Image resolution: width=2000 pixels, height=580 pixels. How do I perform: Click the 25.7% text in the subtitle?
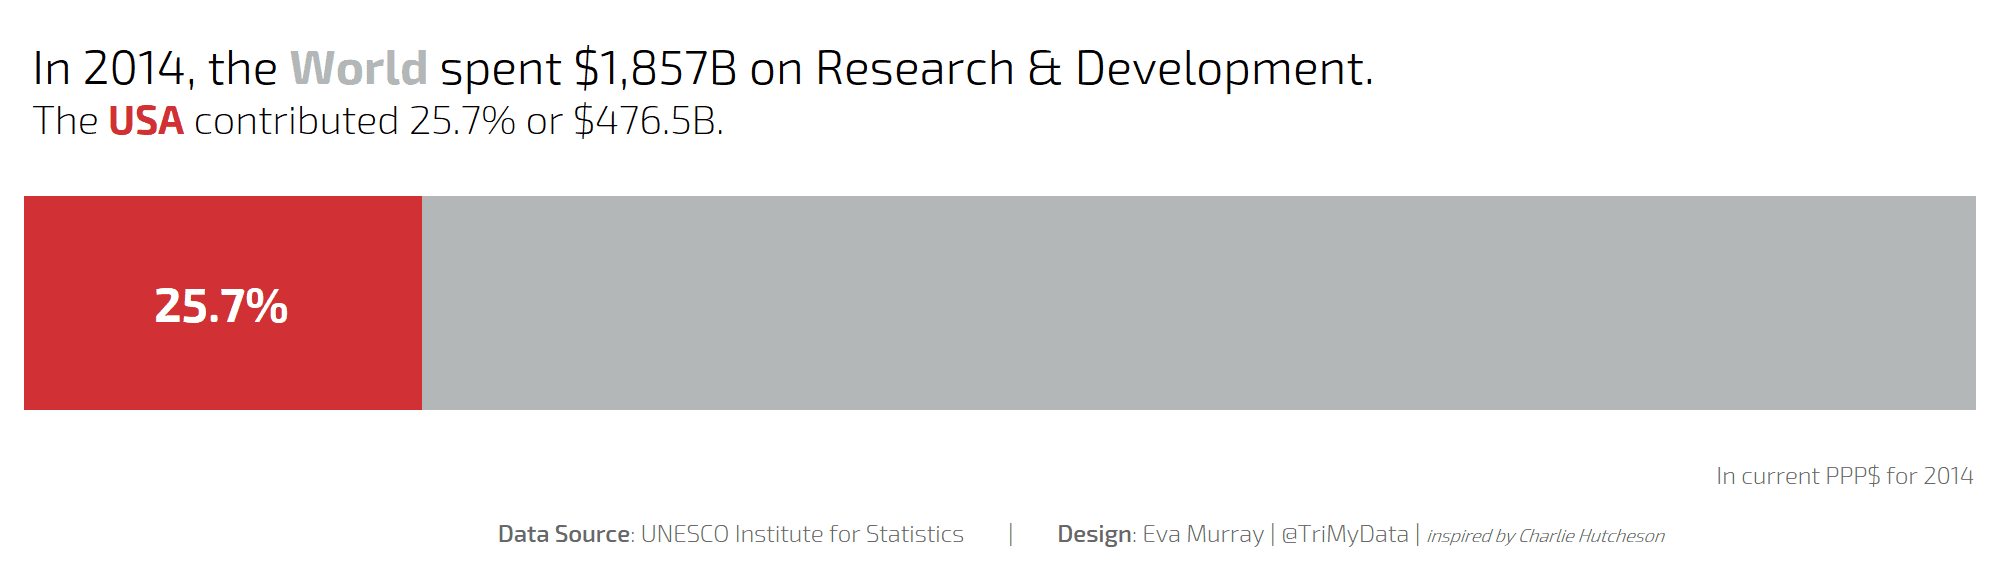point(462,121)
